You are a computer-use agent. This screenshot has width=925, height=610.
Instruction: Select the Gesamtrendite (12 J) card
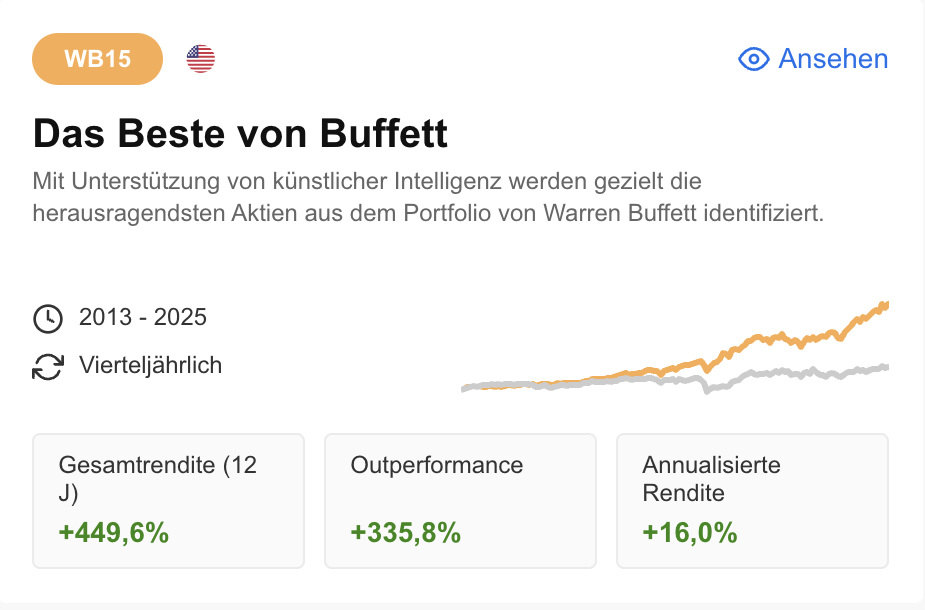[x=168, y=501]
